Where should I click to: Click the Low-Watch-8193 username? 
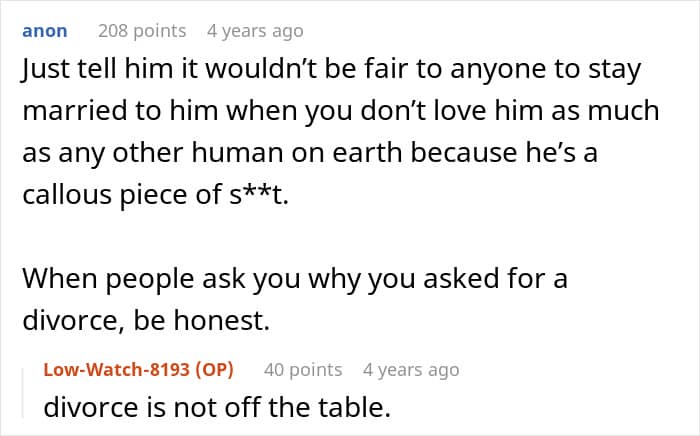pyautogui.click(x=118, y=370)
